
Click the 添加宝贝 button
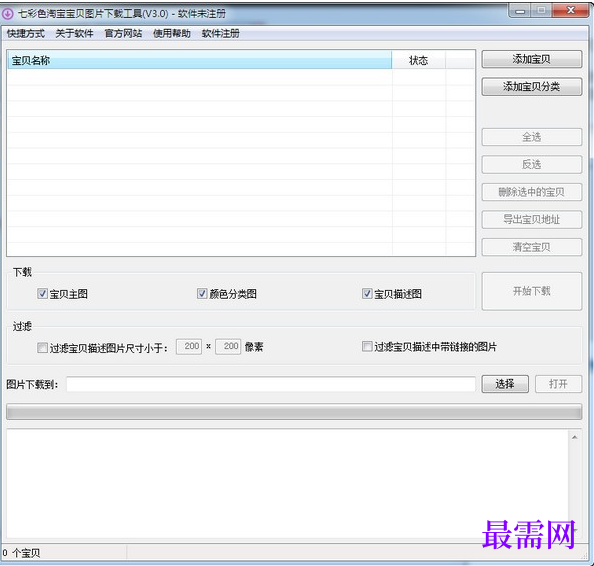click(x=531, y=59)
